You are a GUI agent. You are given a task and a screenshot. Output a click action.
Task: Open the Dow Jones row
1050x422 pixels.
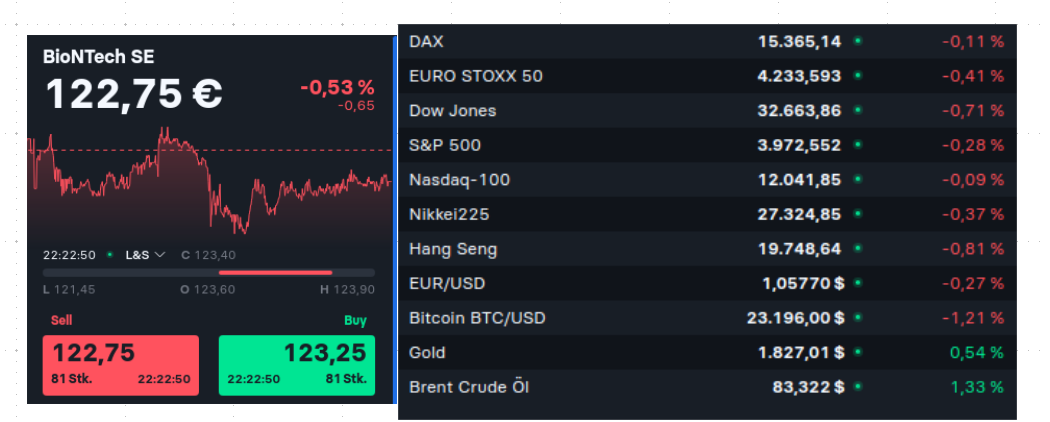pyautogui.click(x=706, y=111)
